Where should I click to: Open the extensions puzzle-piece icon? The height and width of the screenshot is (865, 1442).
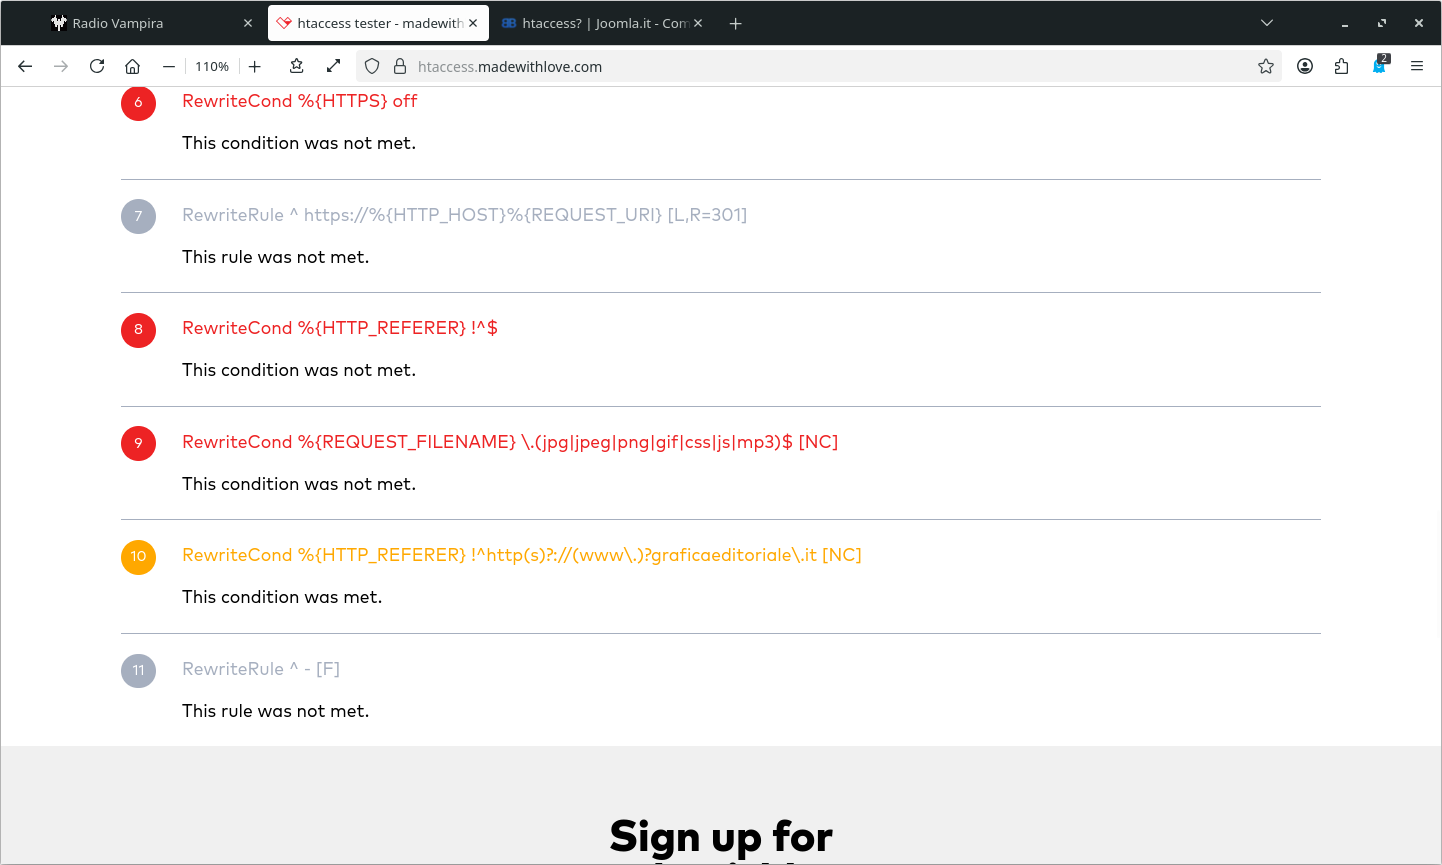pyautogui.click(x=1341, y=66)
